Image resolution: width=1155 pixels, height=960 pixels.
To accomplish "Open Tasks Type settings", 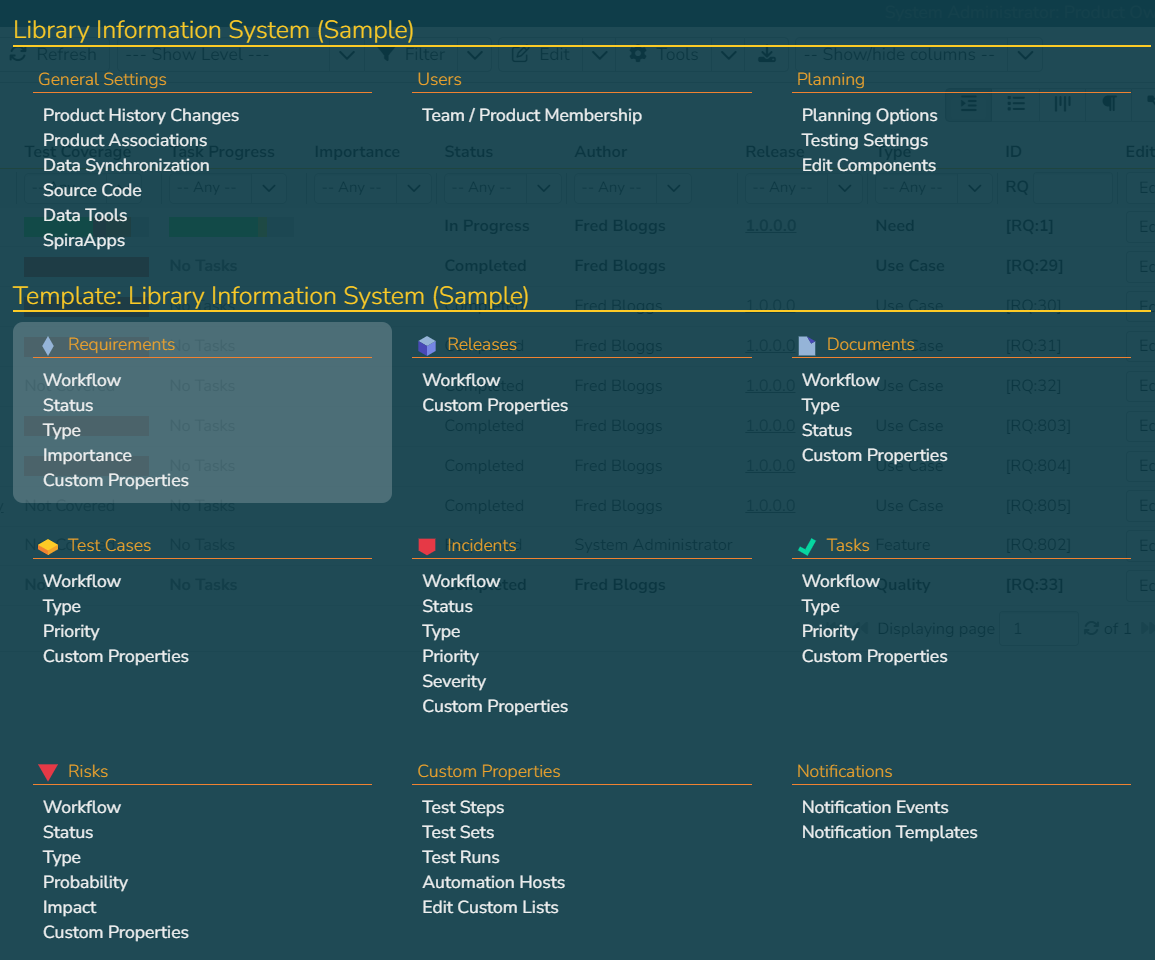I will pyautogui.click(x=821, y=606).
